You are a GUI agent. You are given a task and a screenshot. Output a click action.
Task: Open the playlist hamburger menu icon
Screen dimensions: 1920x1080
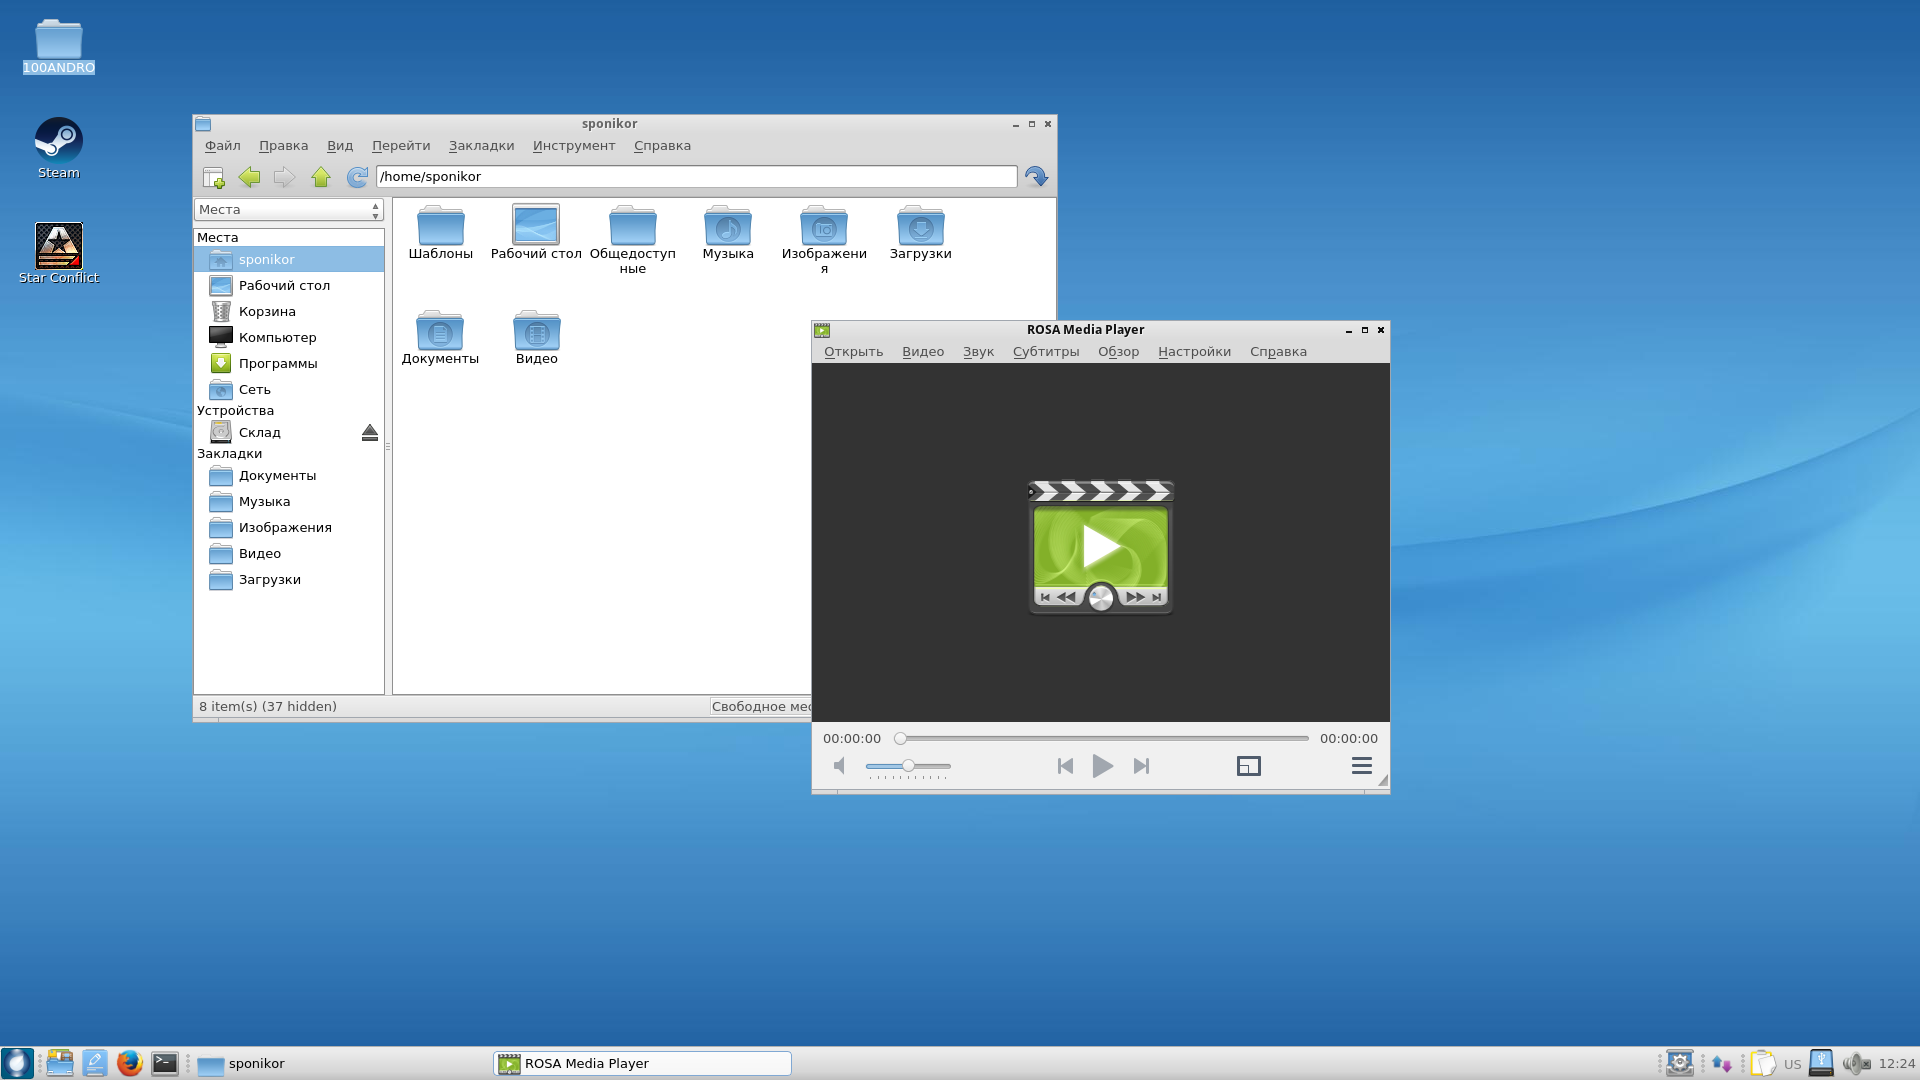click(x=1361, y=766)
